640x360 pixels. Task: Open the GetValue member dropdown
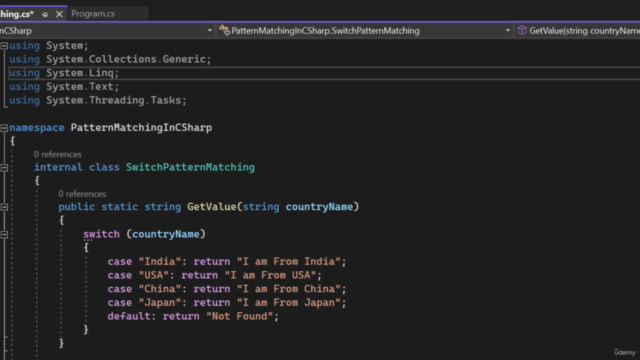point(578,31)
